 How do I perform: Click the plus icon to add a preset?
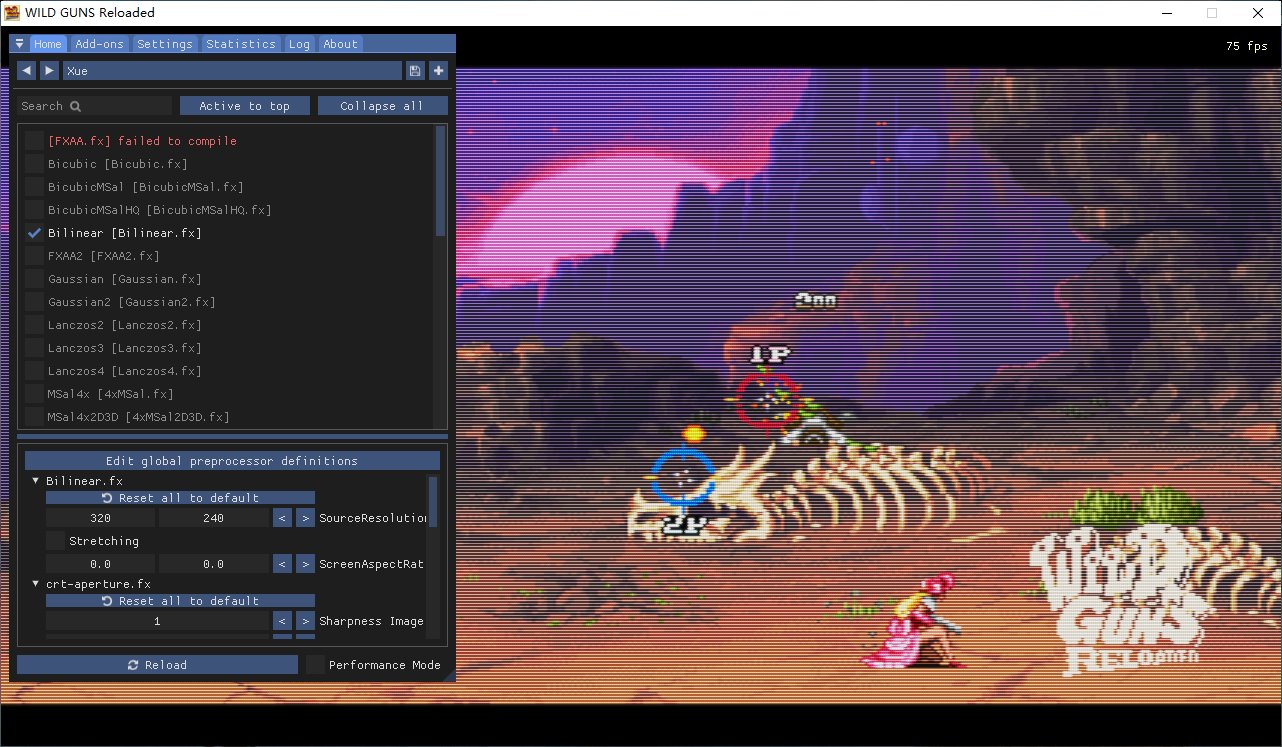[438, 70]
